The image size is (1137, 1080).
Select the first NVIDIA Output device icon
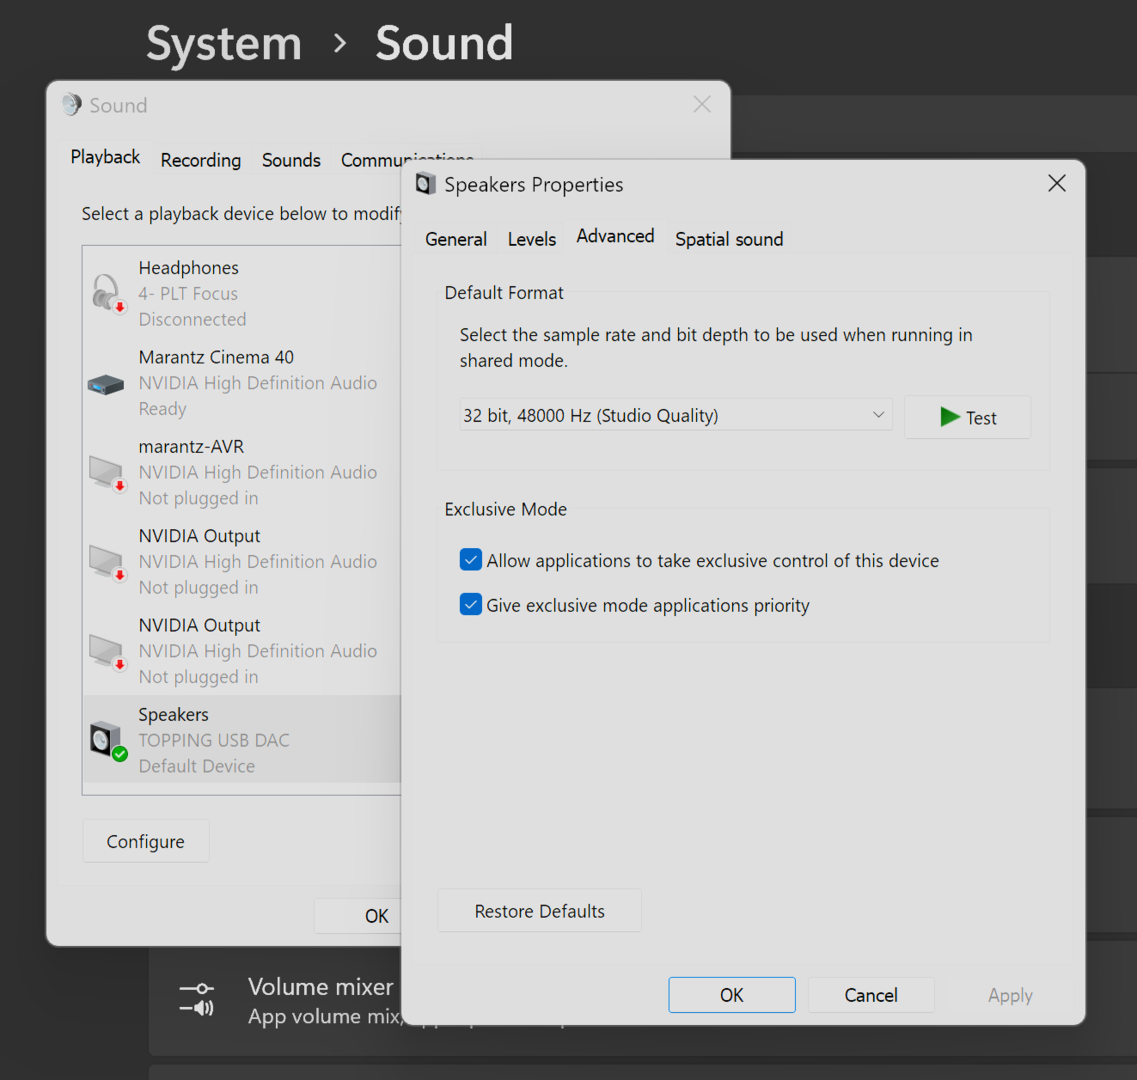tap(107, 562)
